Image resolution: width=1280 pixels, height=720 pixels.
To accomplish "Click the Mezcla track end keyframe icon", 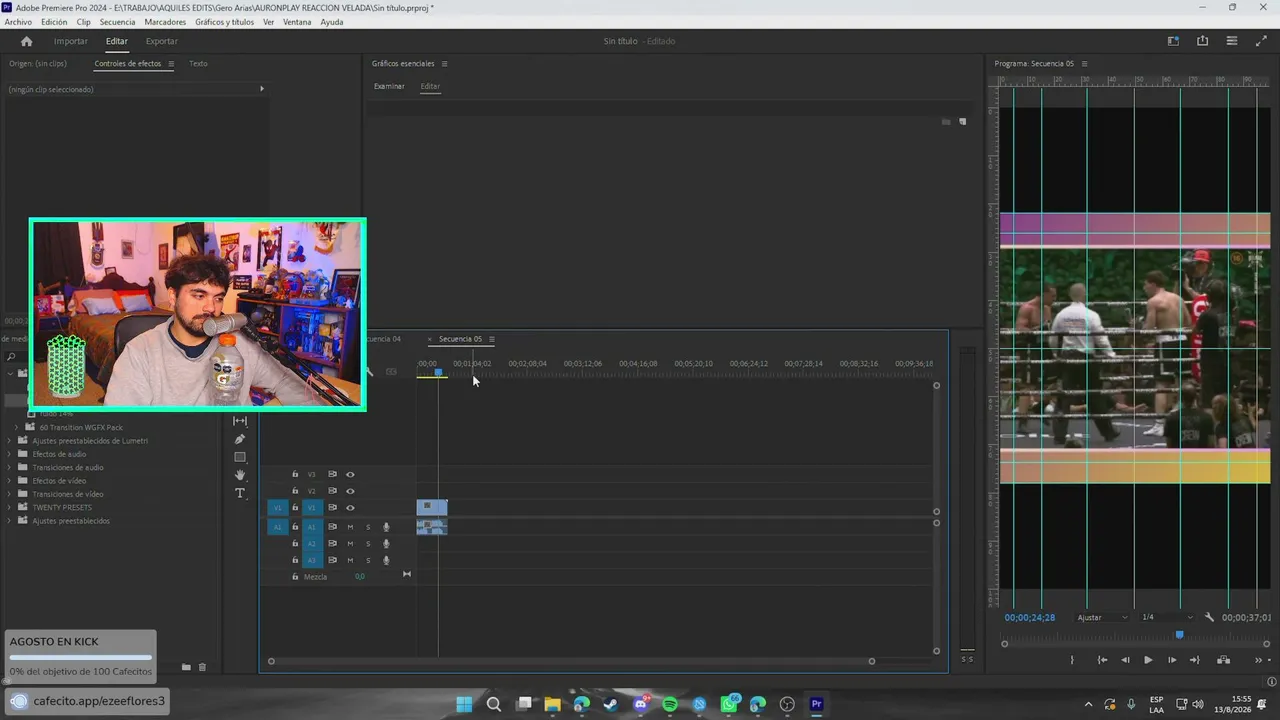I will click(406, 574).
